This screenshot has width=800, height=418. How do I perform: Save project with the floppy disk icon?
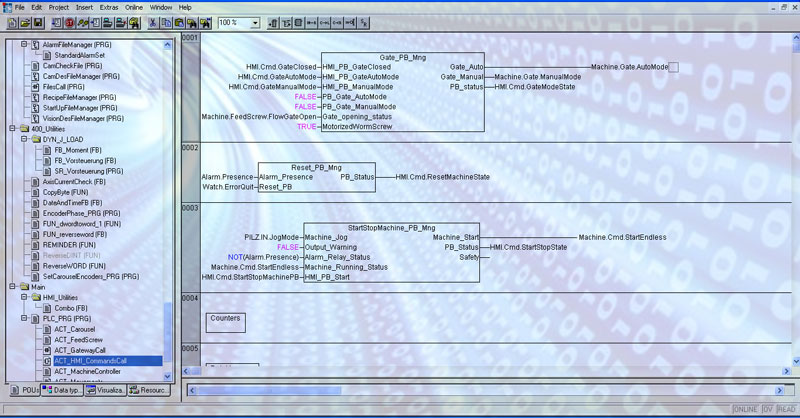[38, 23]
